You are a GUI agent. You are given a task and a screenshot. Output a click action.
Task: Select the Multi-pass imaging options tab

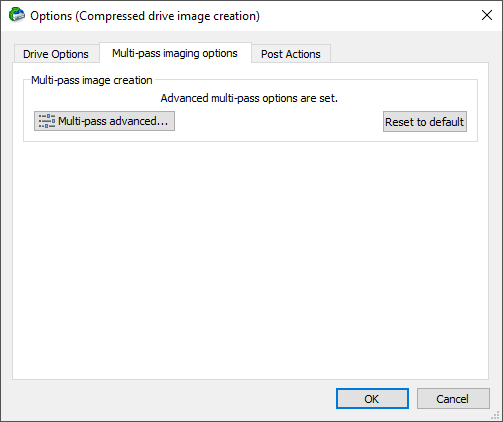[x=175, y=53]
